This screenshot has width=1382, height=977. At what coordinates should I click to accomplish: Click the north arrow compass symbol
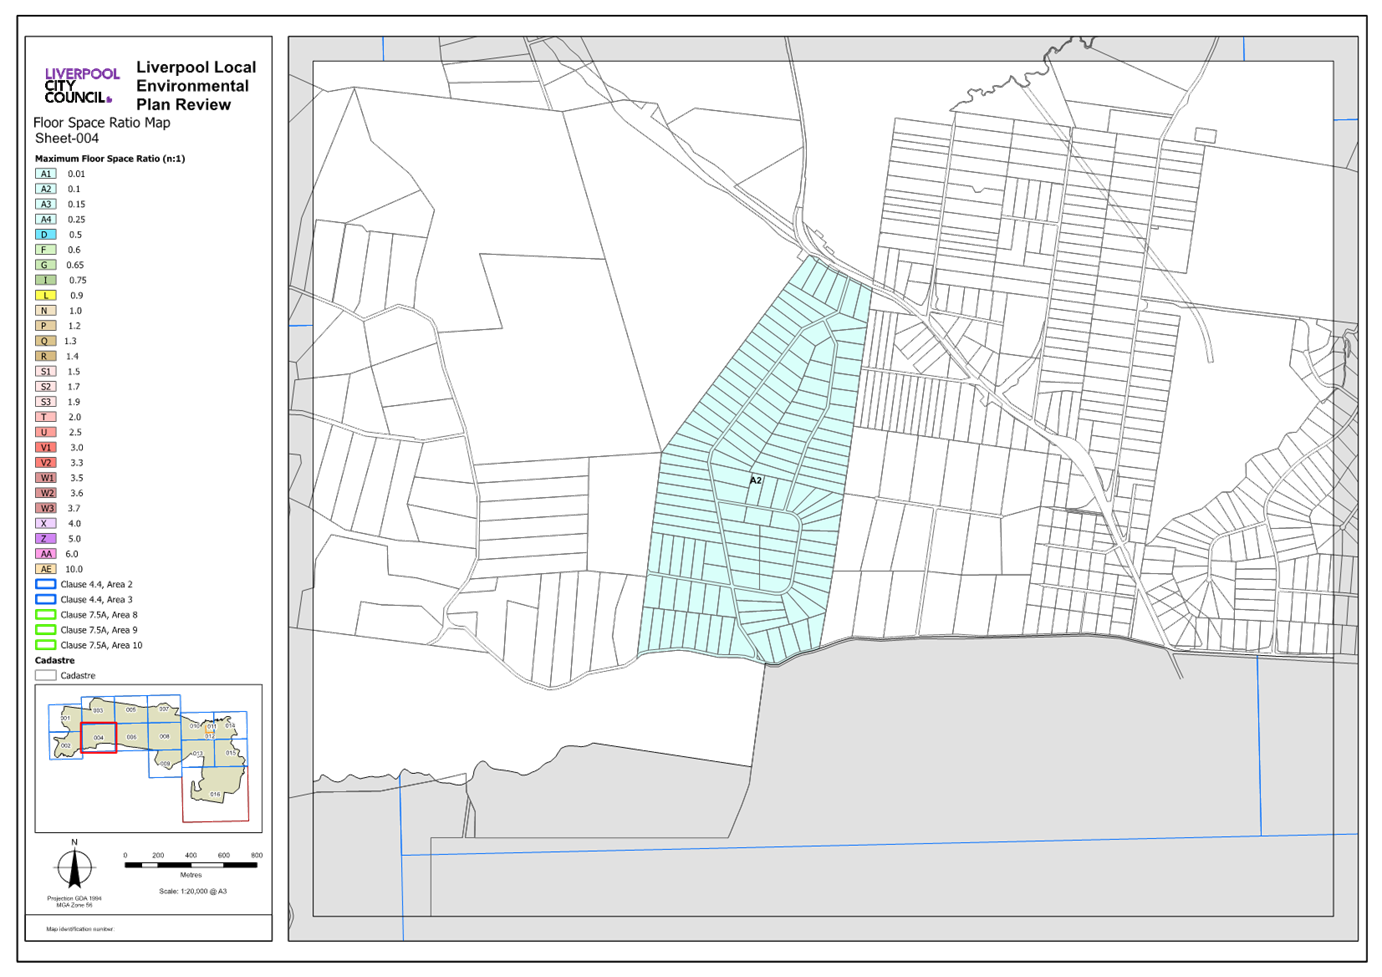[x=74, y=867]
